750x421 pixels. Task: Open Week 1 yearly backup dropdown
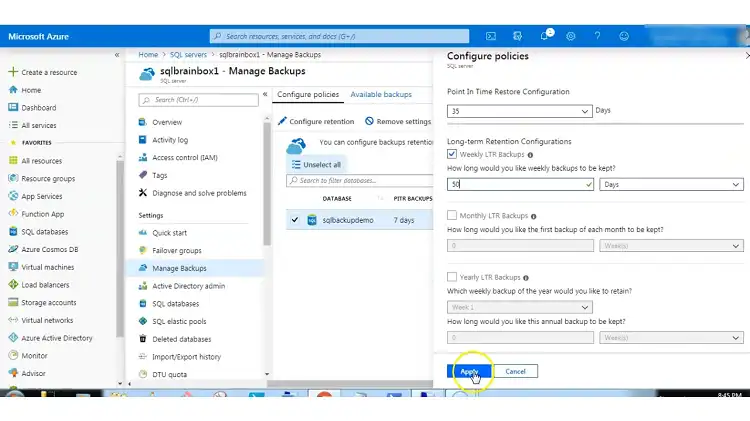pos(519,307)
